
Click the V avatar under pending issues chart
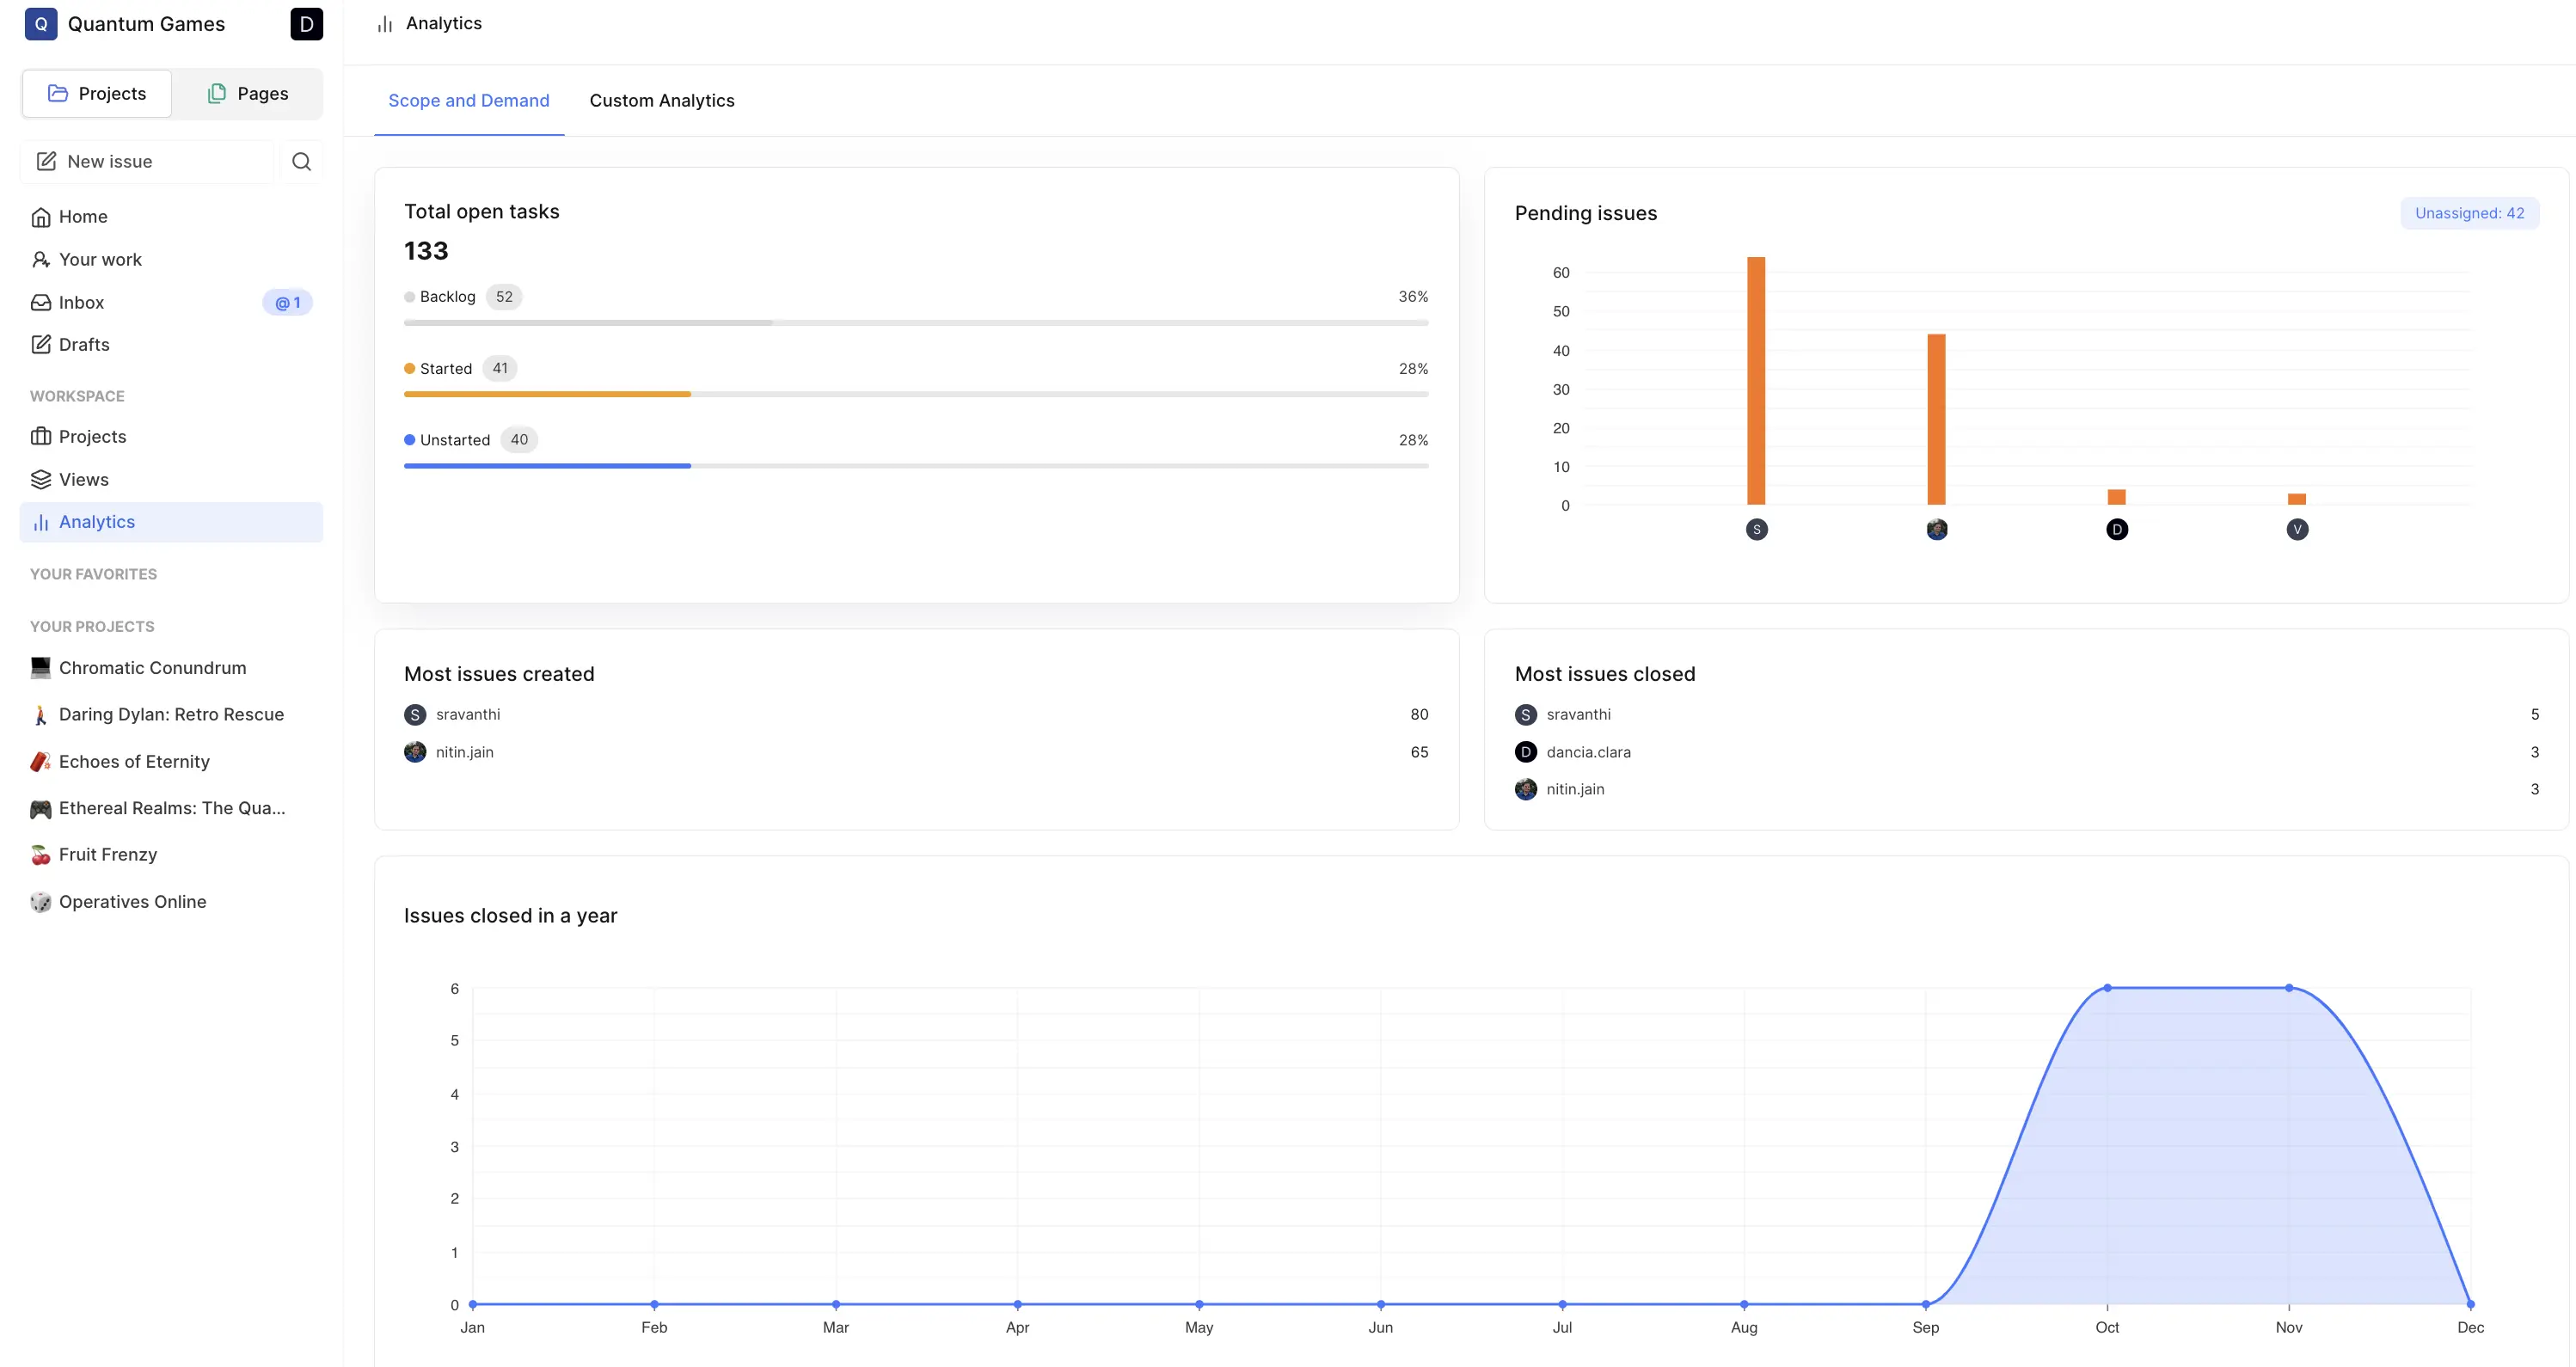point(2298,530)
